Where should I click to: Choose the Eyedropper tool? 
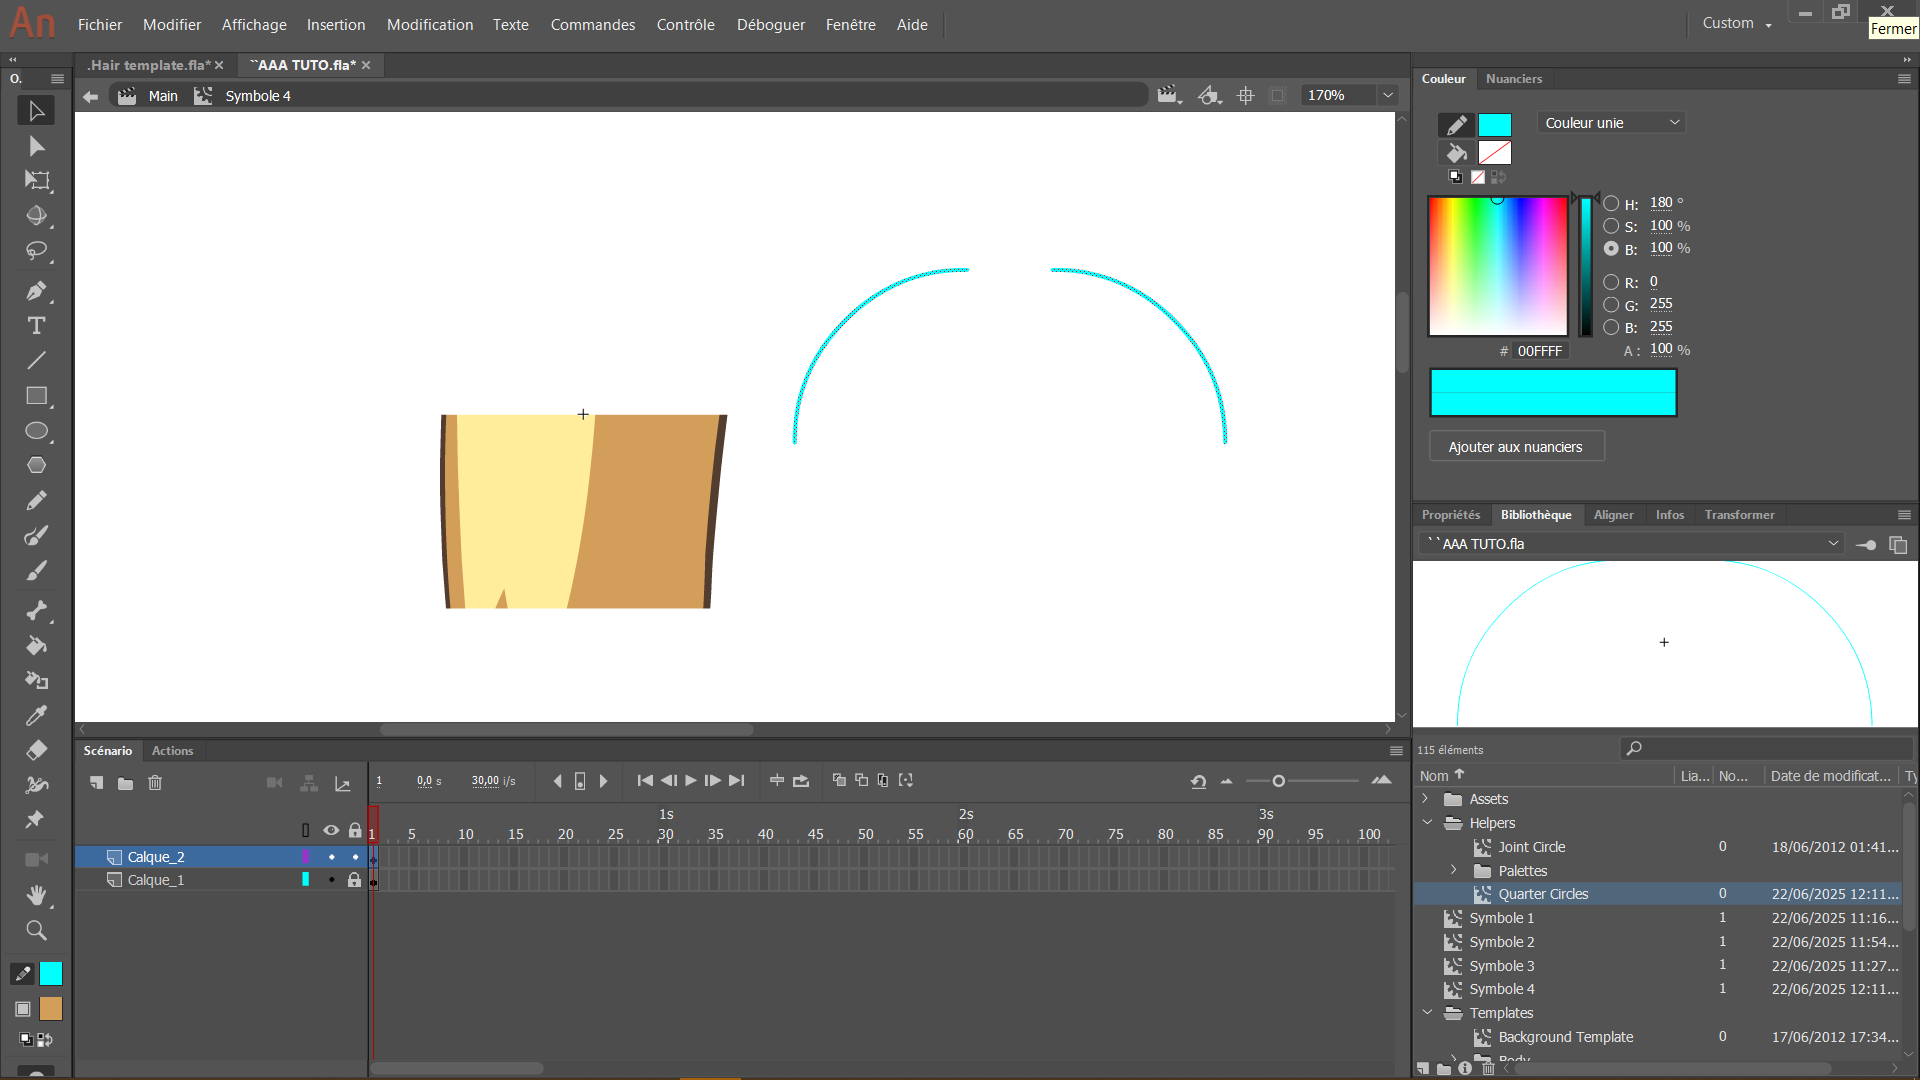[36, 715]
